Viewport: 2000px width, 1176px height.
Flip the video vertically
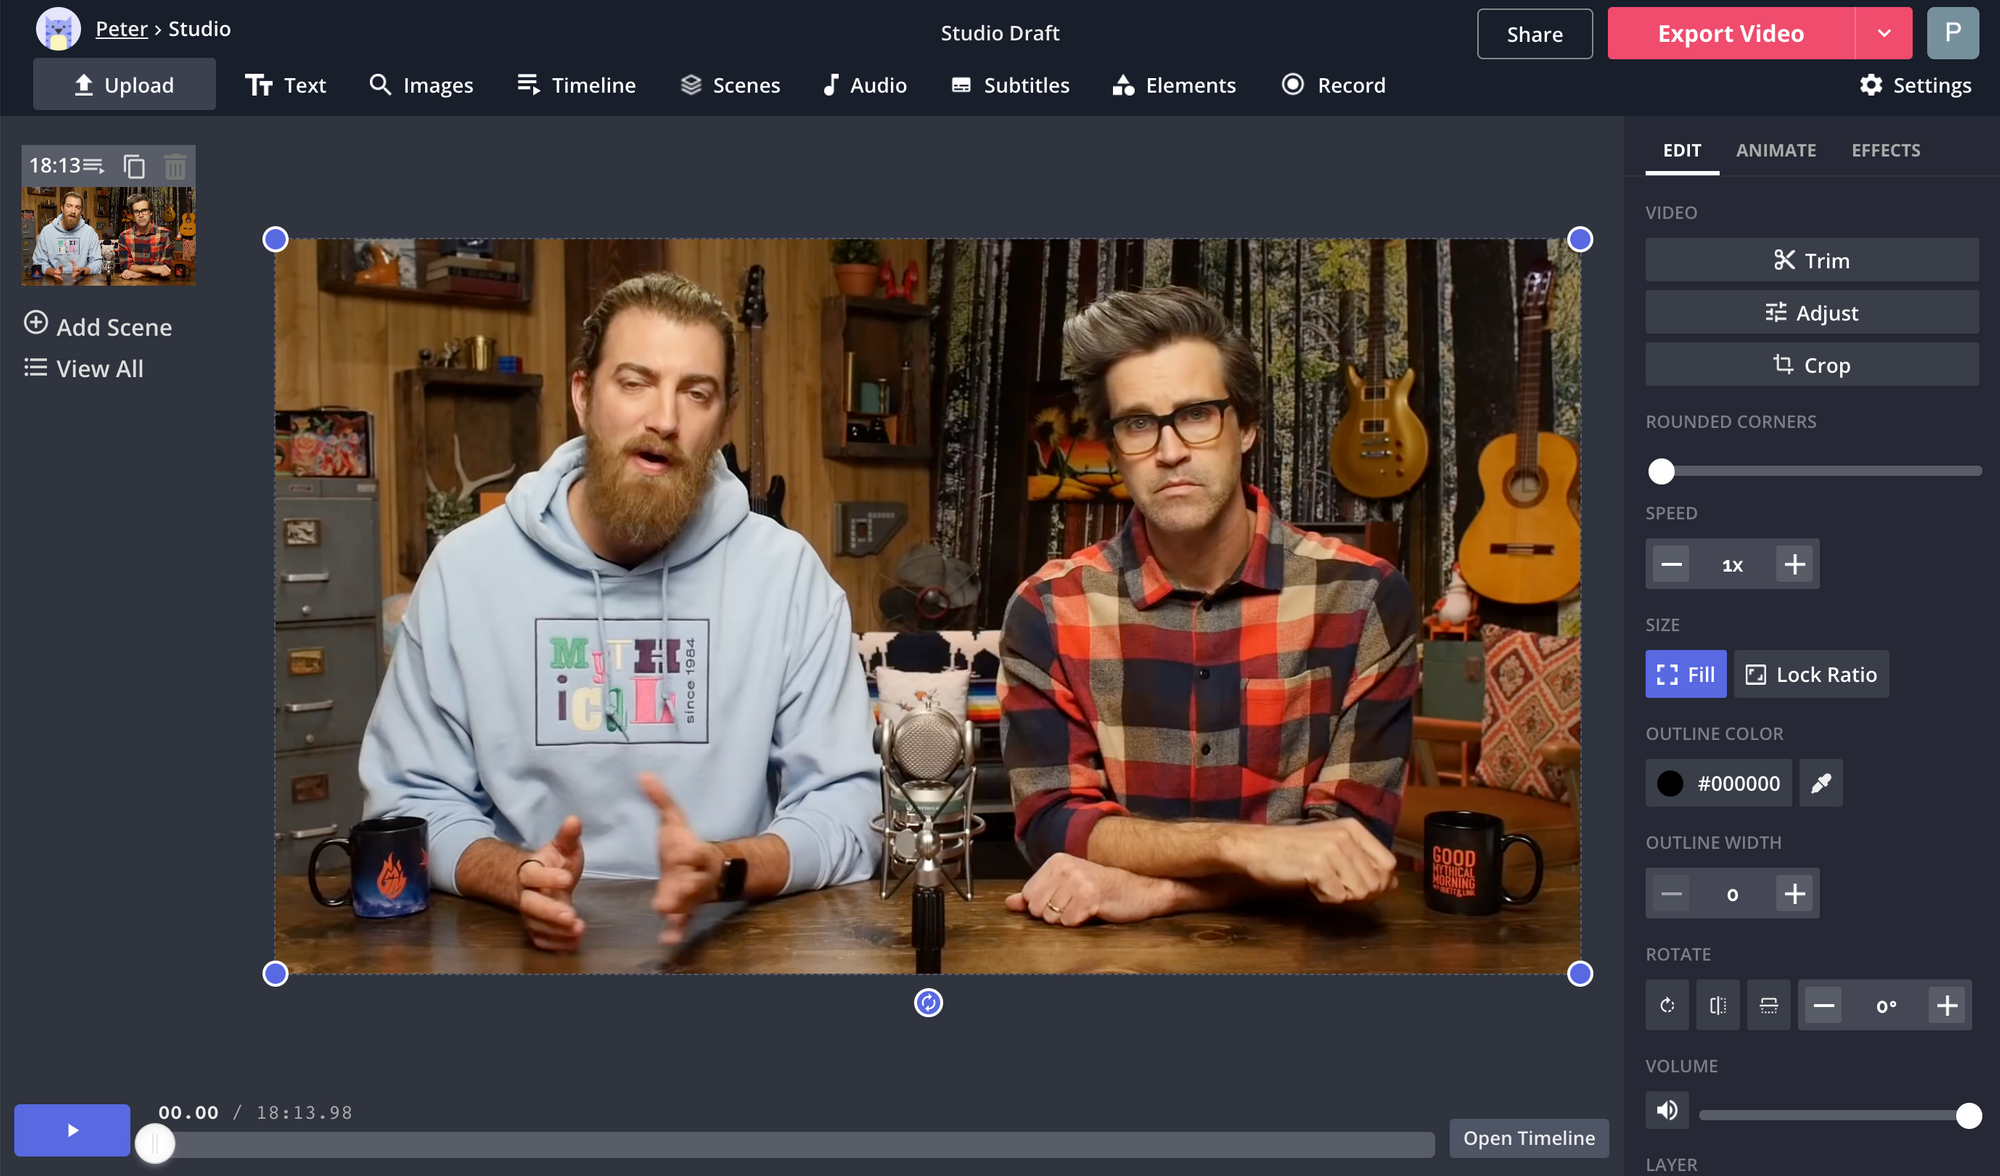[x=1768, y=1005]
